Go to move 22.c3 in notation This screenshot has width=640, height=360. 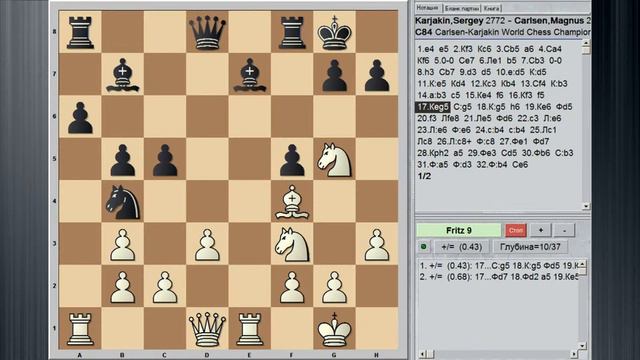coord(528,118)
